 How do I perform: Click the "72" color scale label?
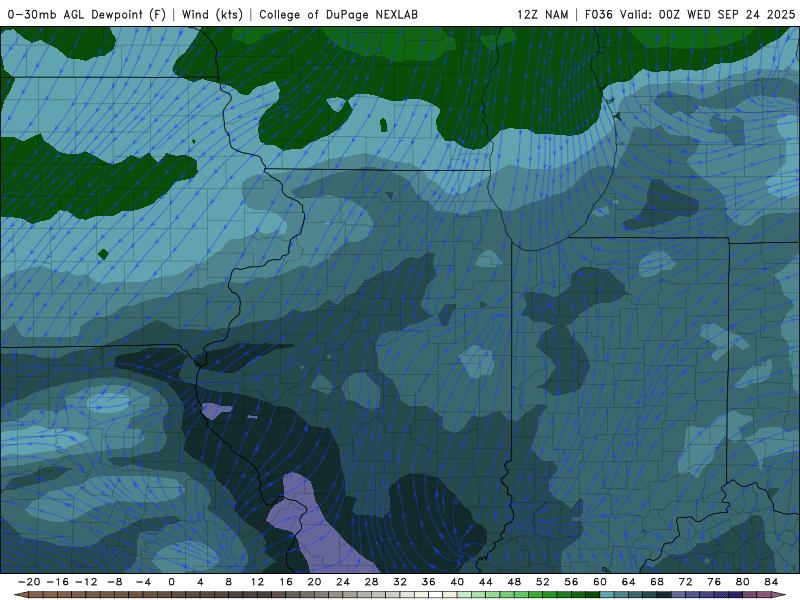tap(686, 582)
